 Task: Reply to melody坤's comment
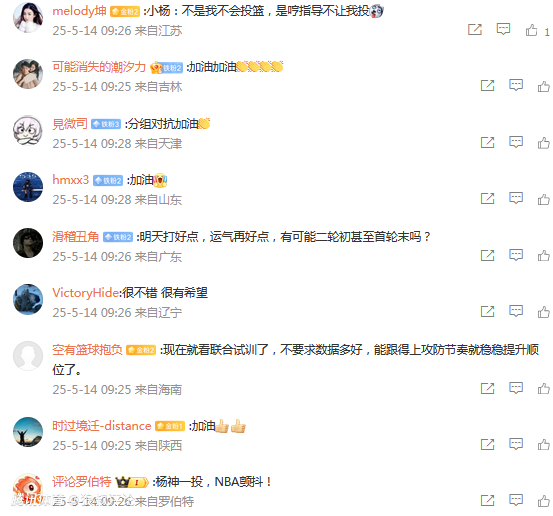(x=503, y=29)
